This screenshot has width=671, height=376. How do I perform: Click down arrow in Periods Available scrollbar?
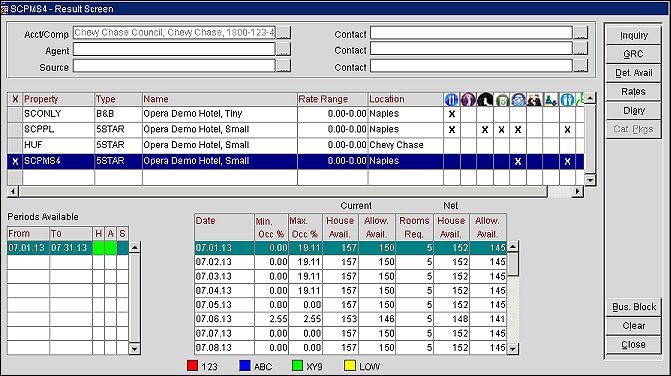pyautogui.click(x=134, y=349)
